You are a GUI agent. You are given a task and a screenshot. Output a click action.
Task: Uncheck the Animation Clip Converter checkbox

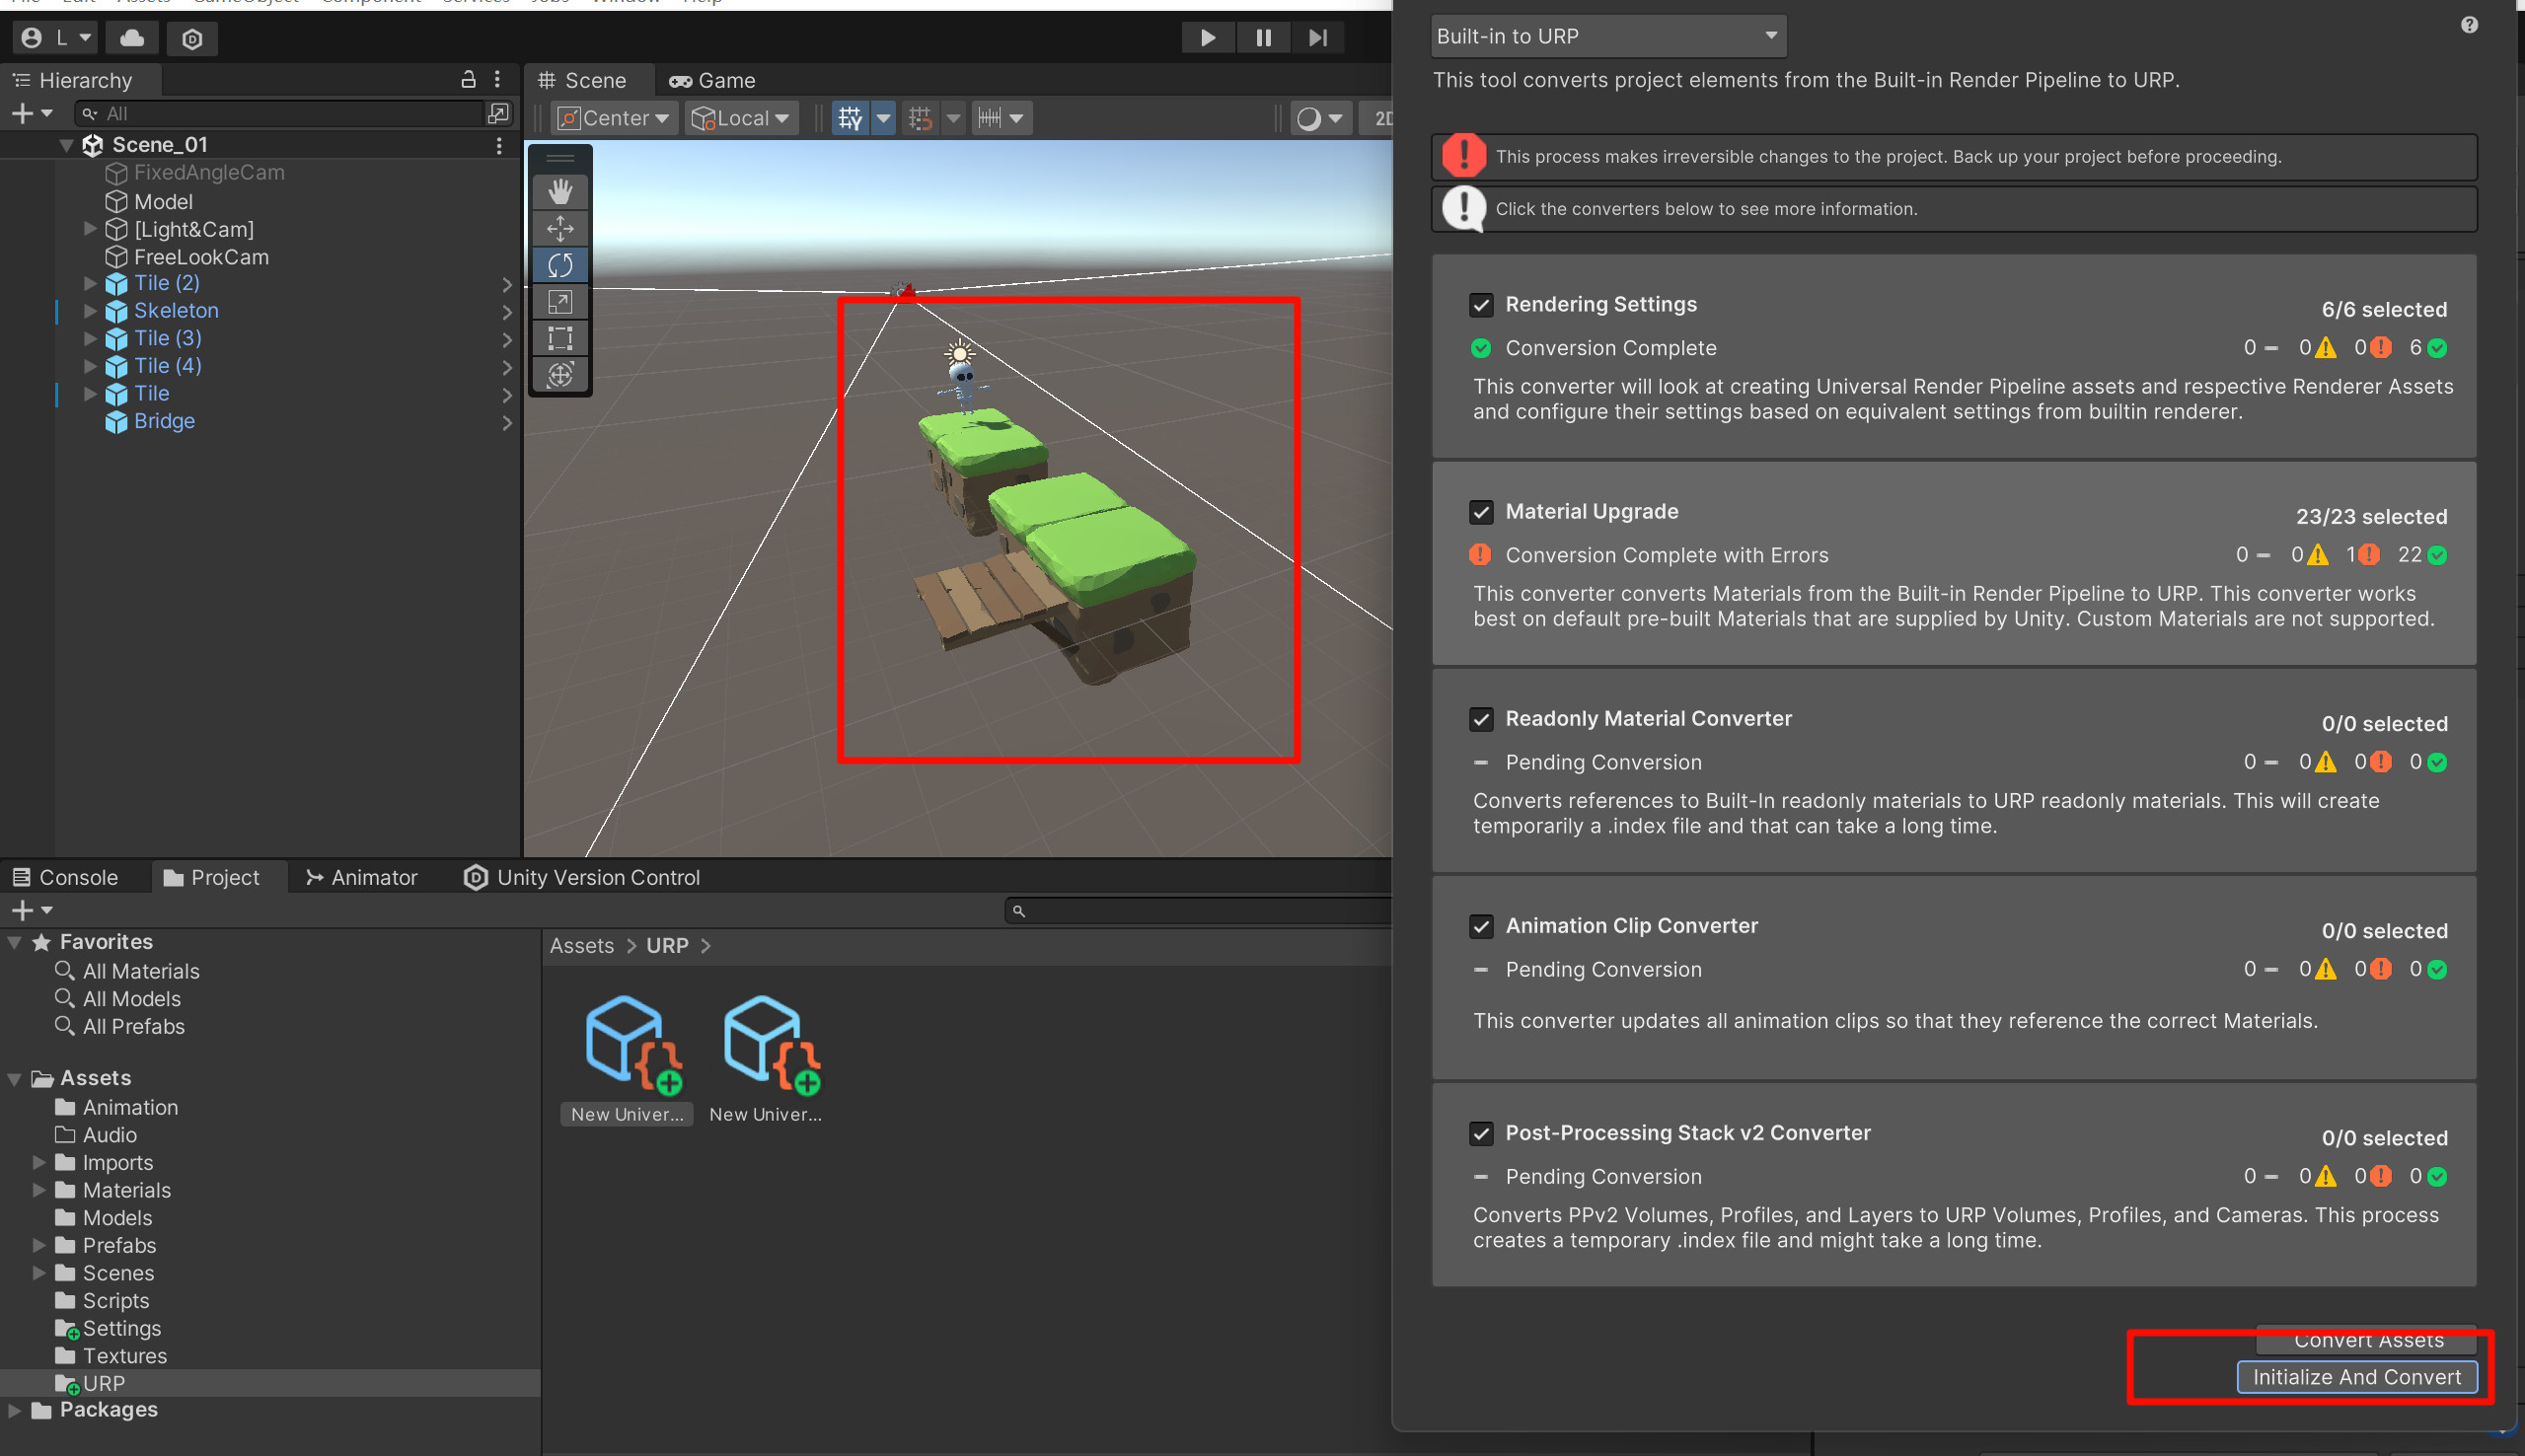1481,926
